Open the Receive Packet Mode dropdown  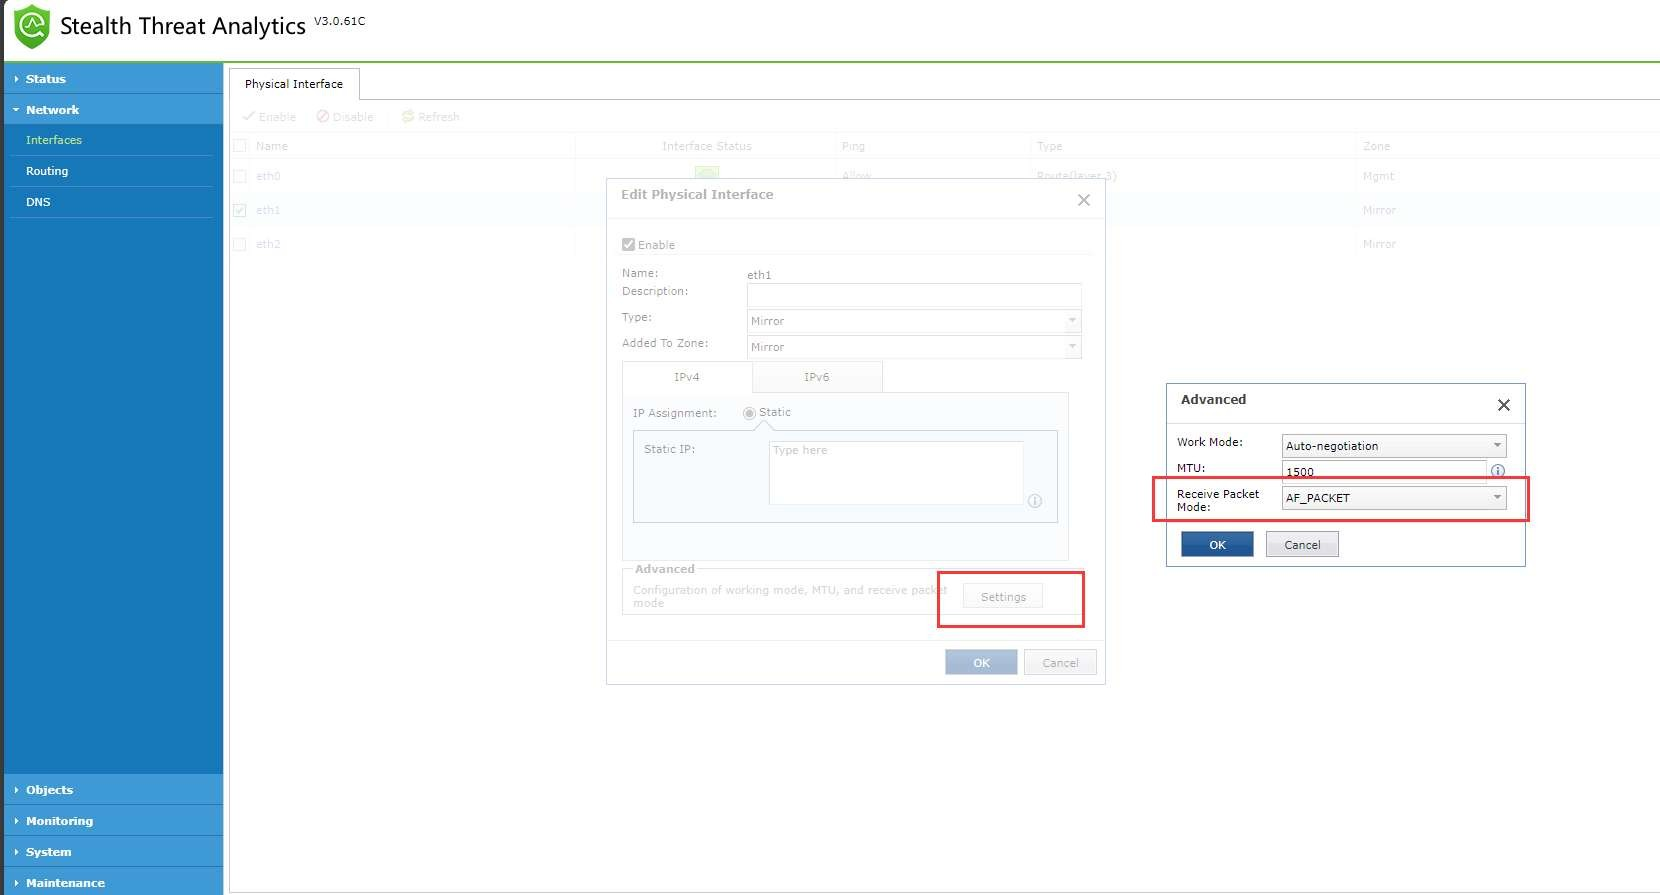point(1394,498)
